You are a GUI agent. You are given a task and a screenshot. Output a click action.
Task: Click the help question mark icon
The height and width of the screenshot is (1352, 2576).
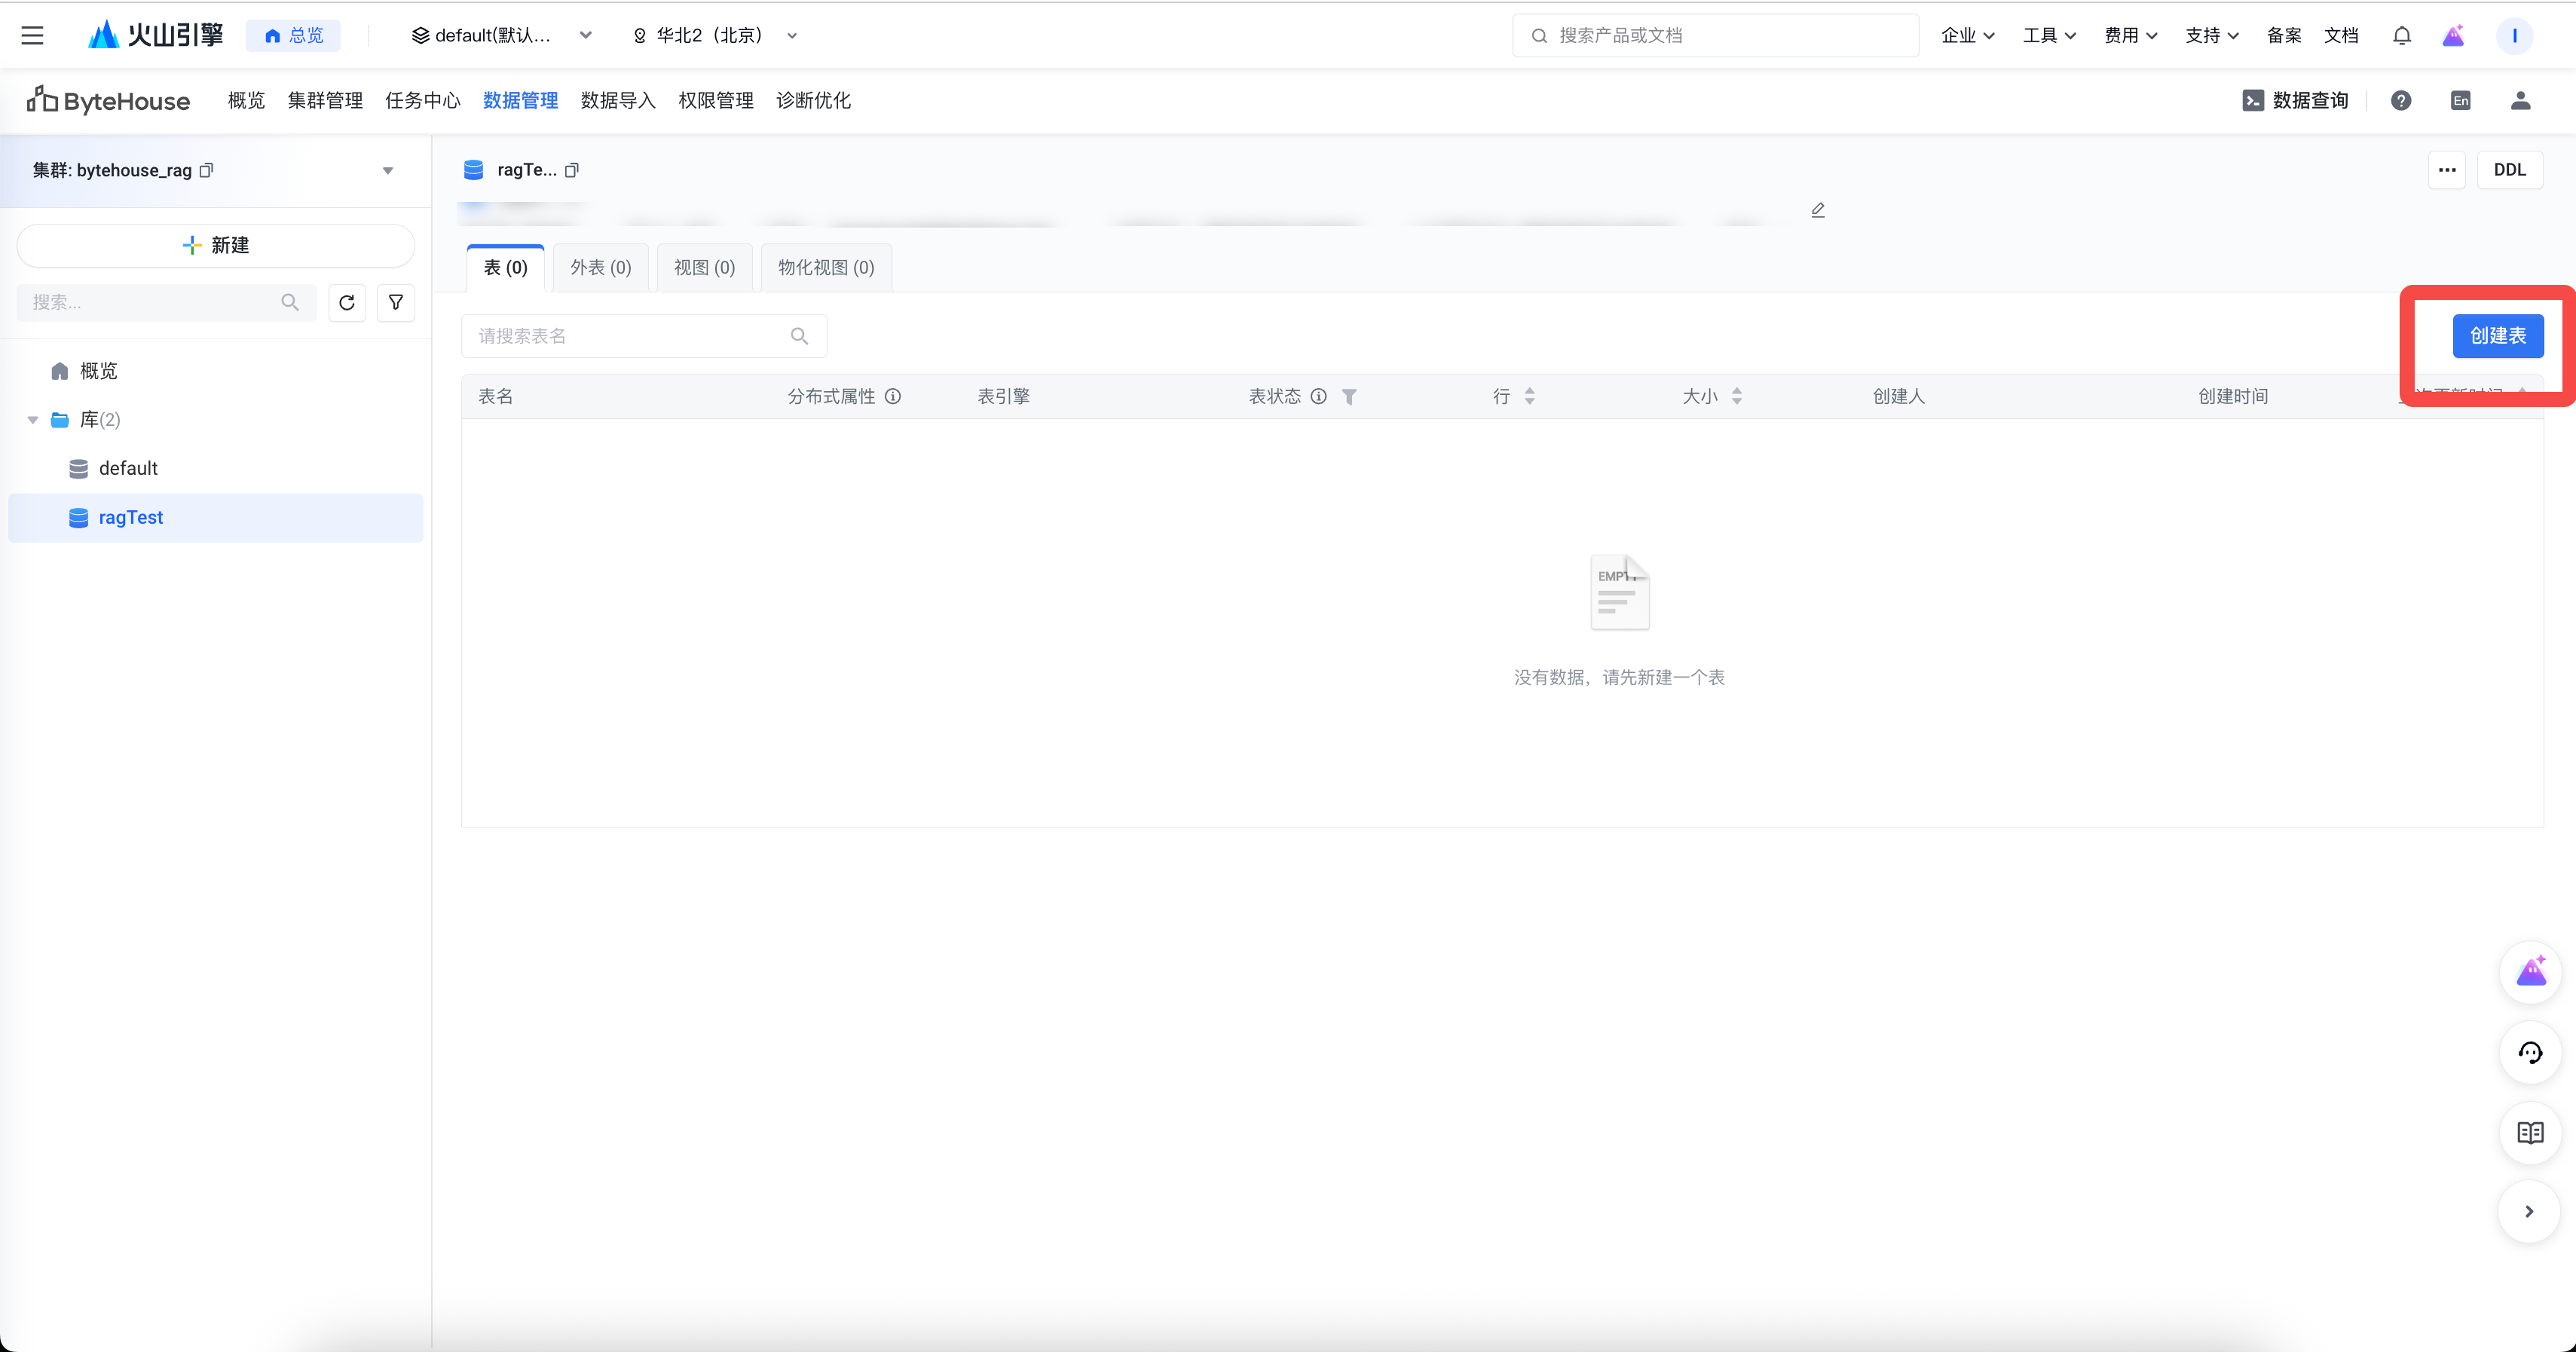coord(2400,100)
